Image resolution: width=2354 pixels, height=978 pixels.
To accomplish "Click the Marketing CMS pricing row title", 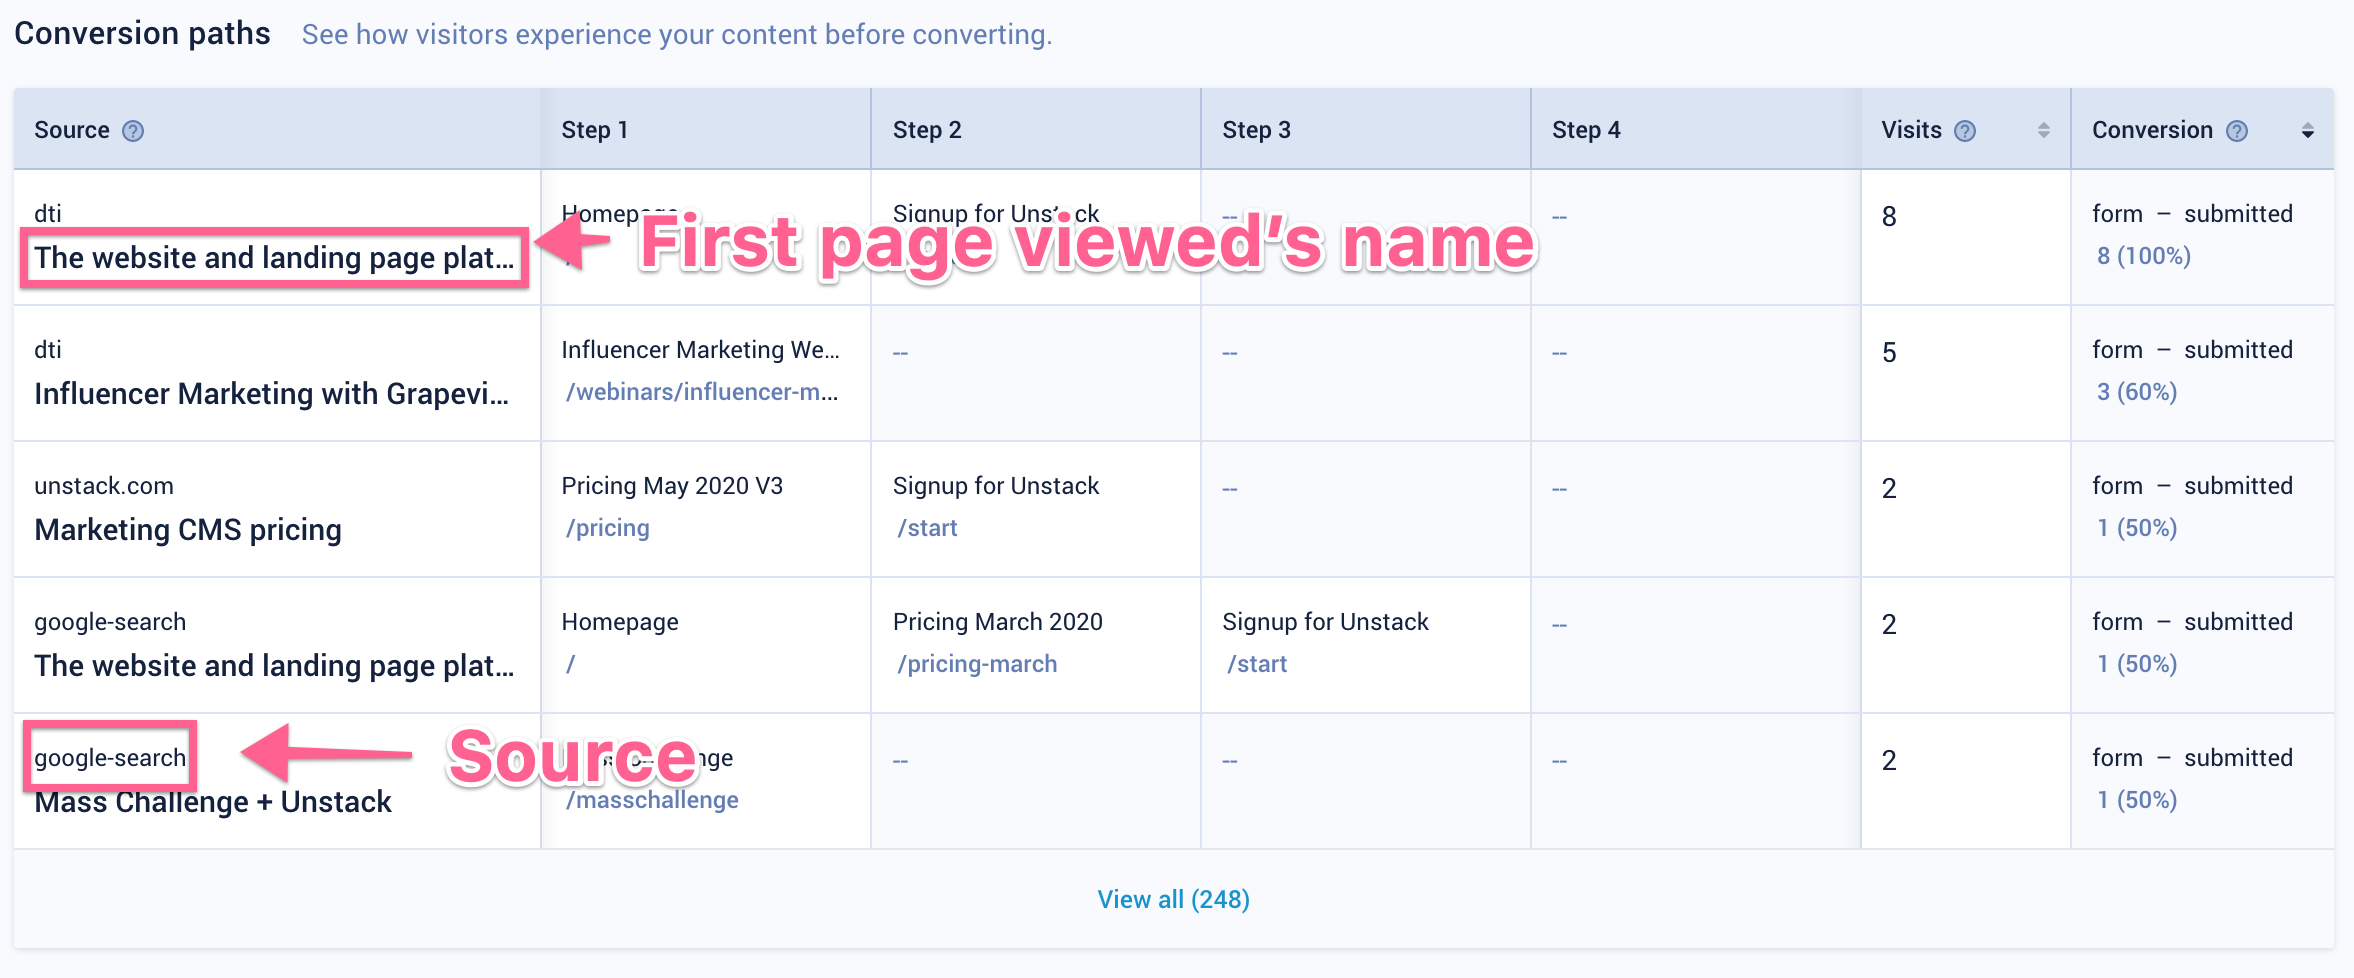I will click(188, 530).
